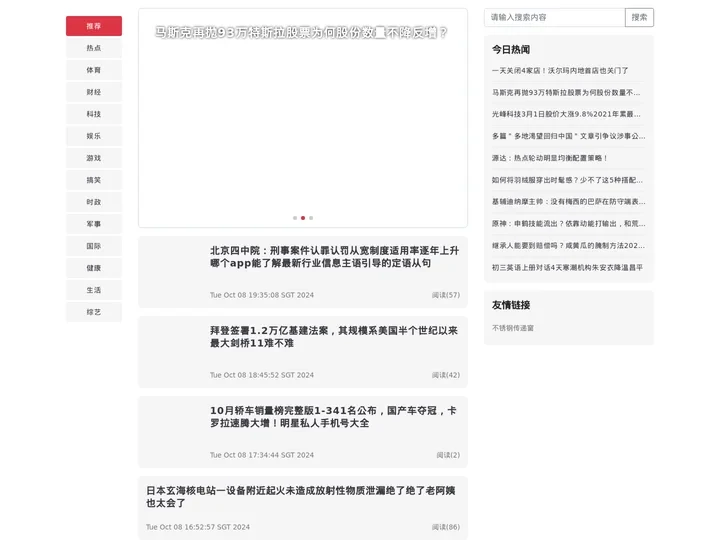
Task: Switch to the 体育 category
Action: 94,70
